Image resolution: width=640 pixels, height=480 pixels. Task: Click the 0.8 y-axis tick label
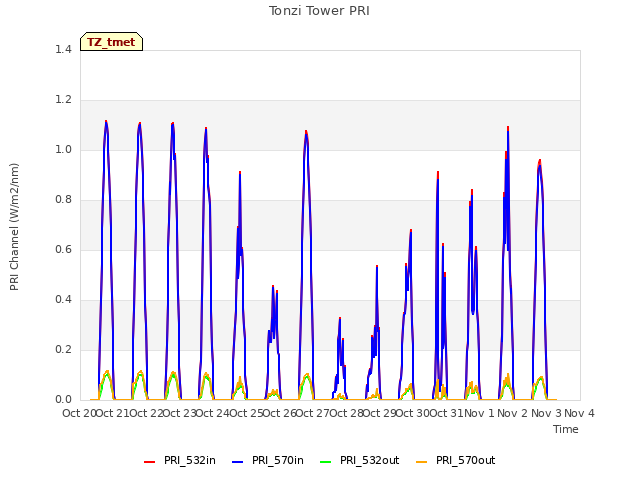pos(63,199)
